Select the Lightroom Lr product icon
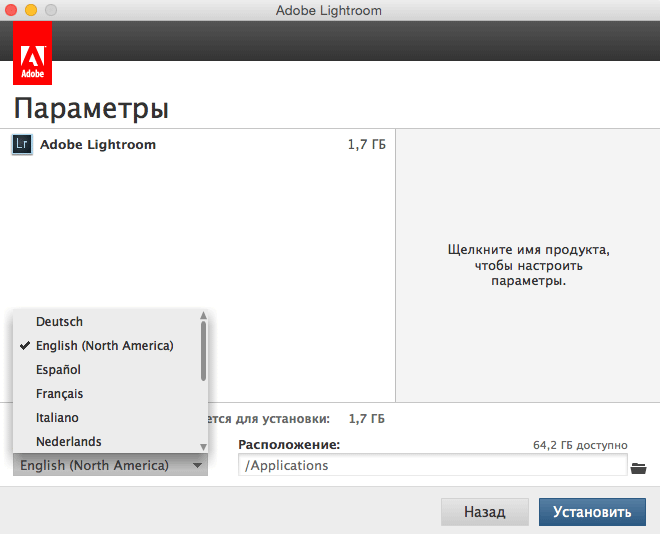Image resolution: width=660 pixels, height=534 pixels. tap(22, 145)
